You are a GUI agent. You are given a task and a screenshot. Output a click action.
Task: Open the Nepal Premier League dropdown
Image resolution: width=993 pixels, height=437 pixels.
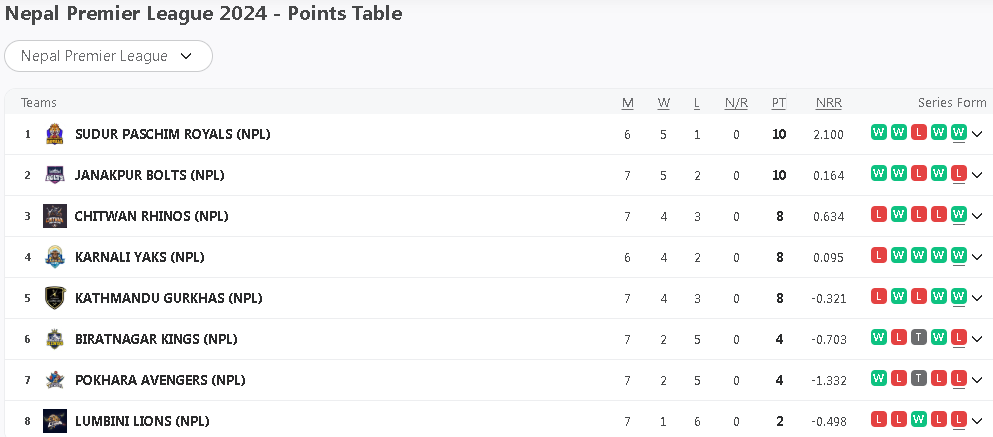point(108,56)
